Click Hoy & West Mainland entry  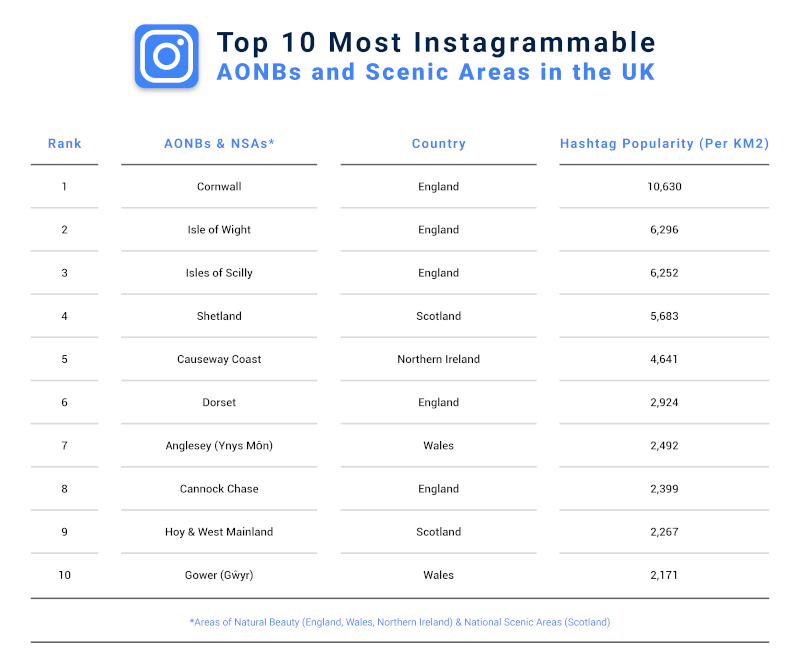(219, 532)
